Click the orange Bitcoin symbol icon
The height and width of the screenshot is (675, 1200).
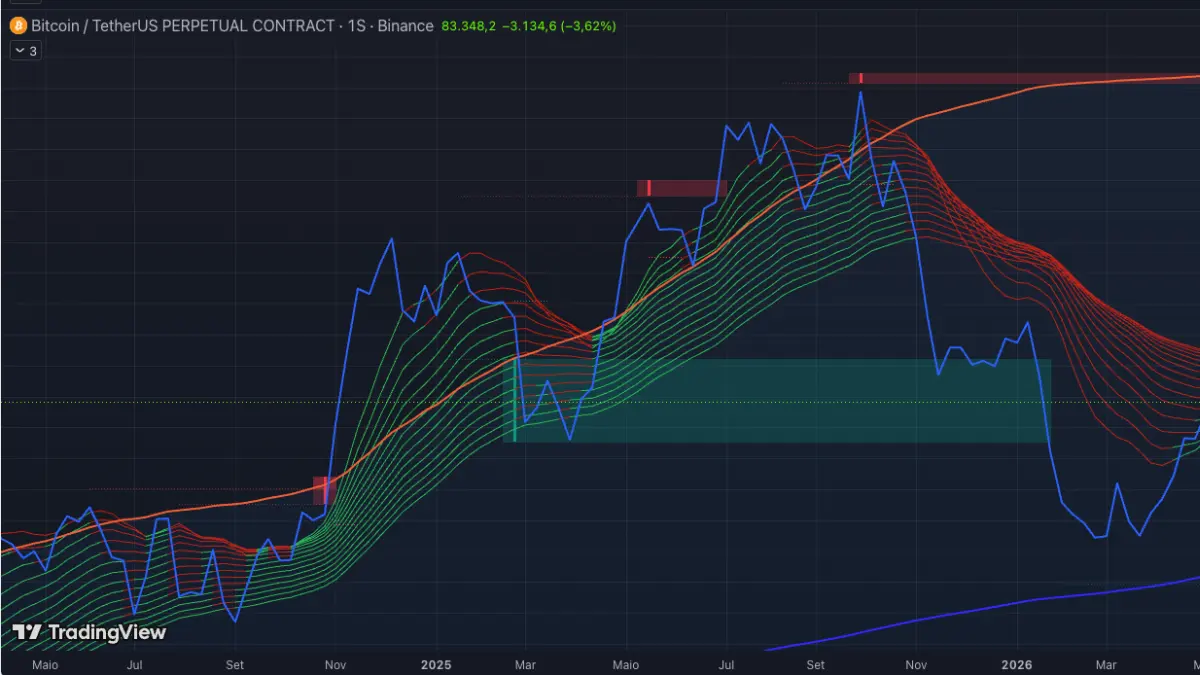click(x=18, y=26)
